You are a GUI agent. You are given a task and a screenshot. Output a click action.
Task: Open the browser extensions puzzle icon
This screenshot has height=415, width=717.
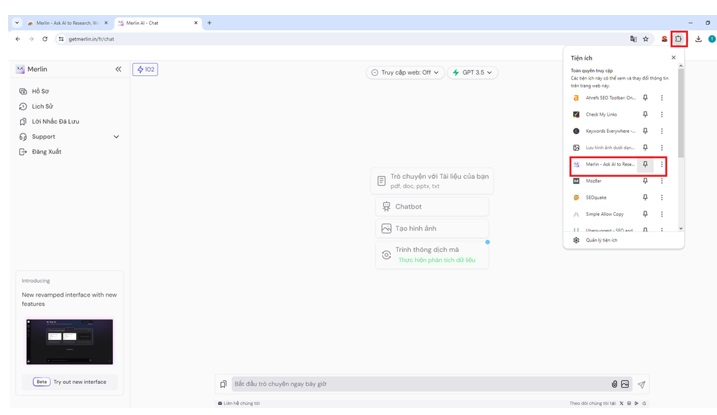pos(679,39)
